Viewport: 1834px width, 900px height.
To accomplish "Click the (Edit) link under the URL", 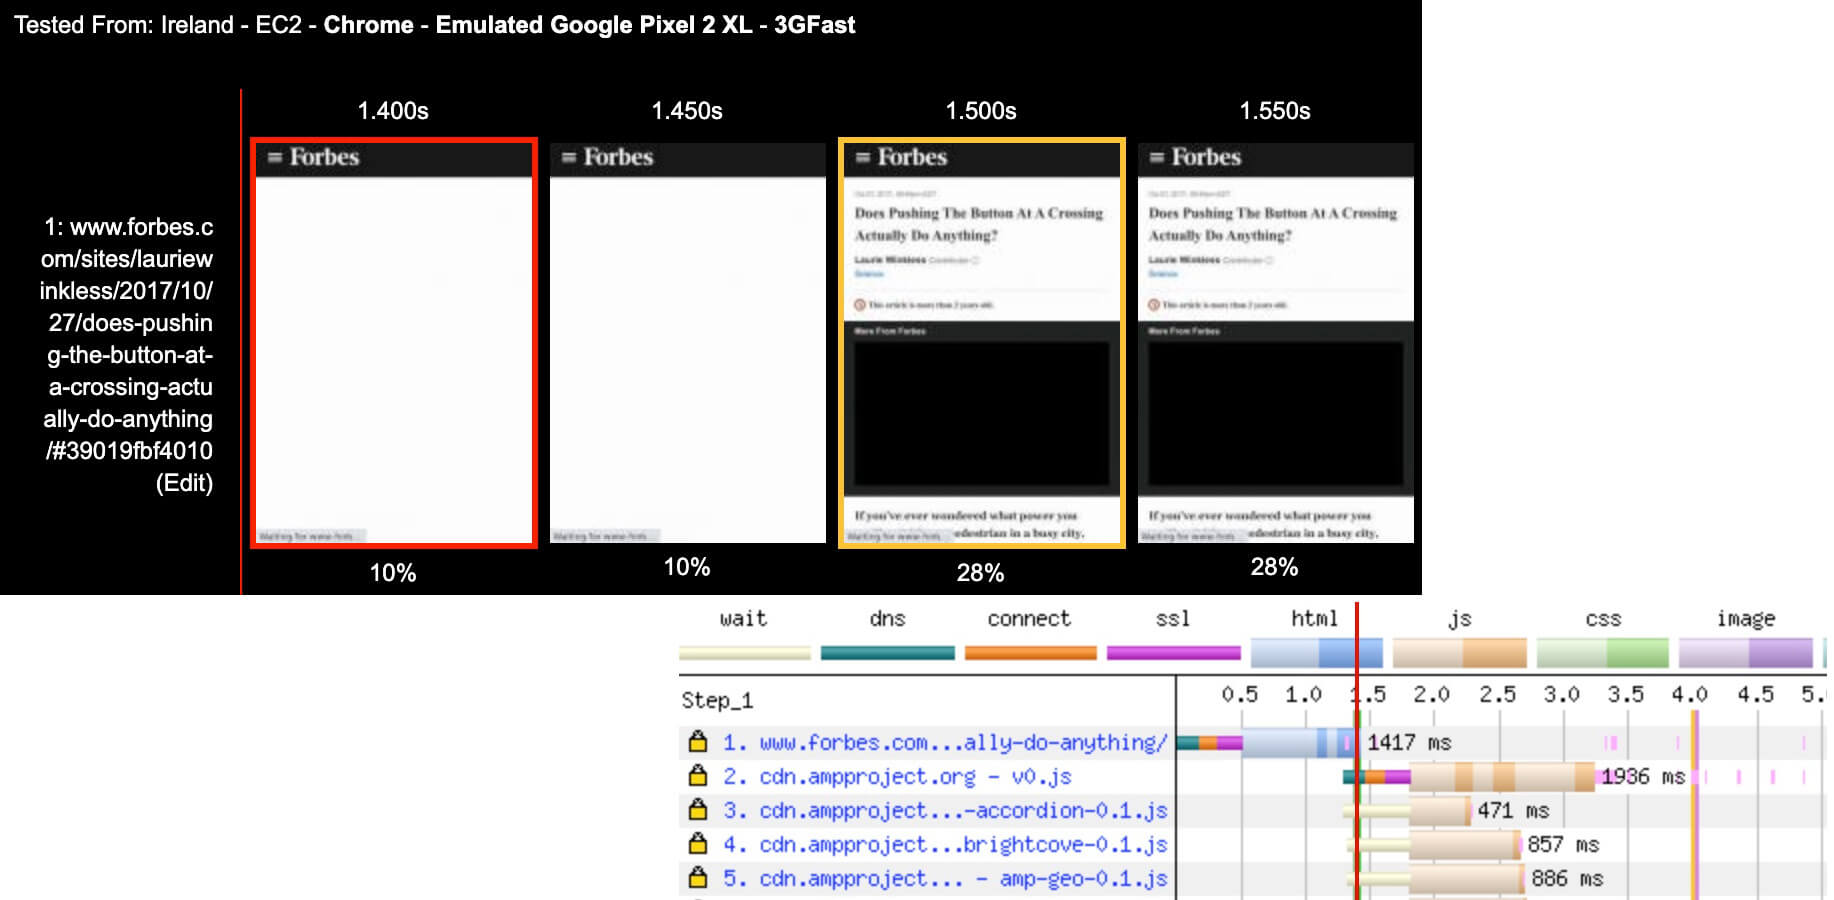I will (184, 483).
